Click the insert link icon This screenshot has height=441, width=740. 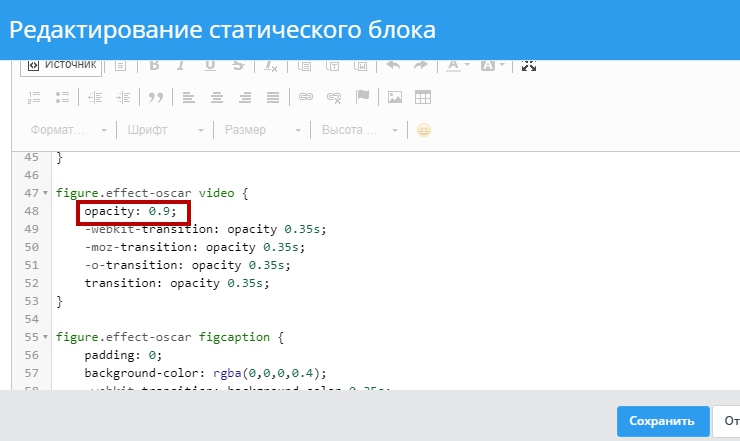(x=306, y=97)
